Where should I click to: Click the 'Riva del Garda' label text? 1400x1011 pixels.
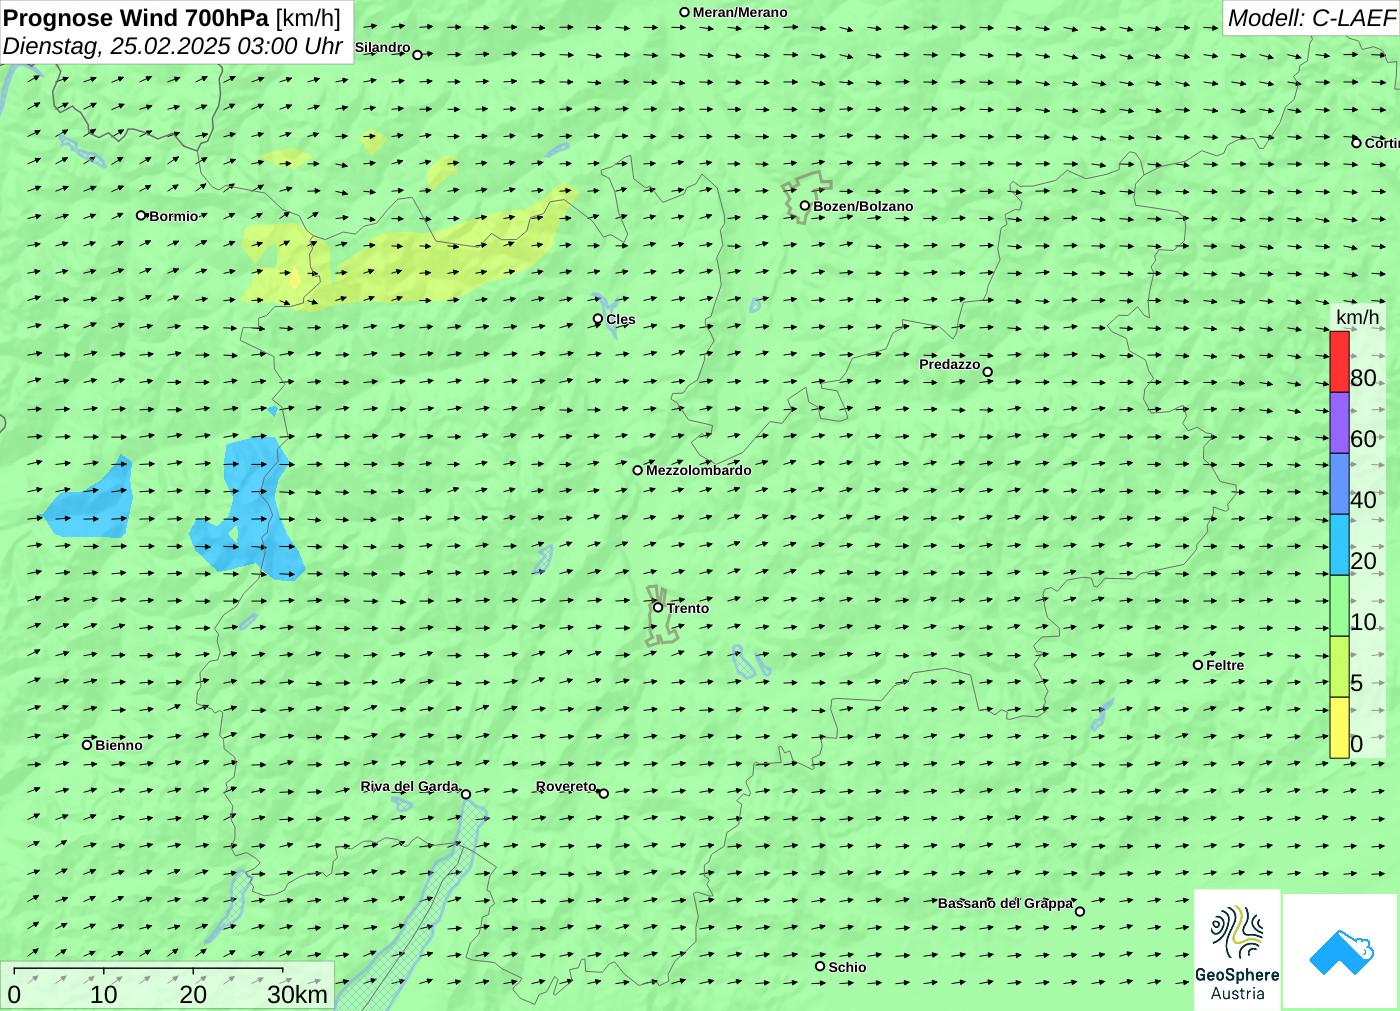(x=410, y=787)
